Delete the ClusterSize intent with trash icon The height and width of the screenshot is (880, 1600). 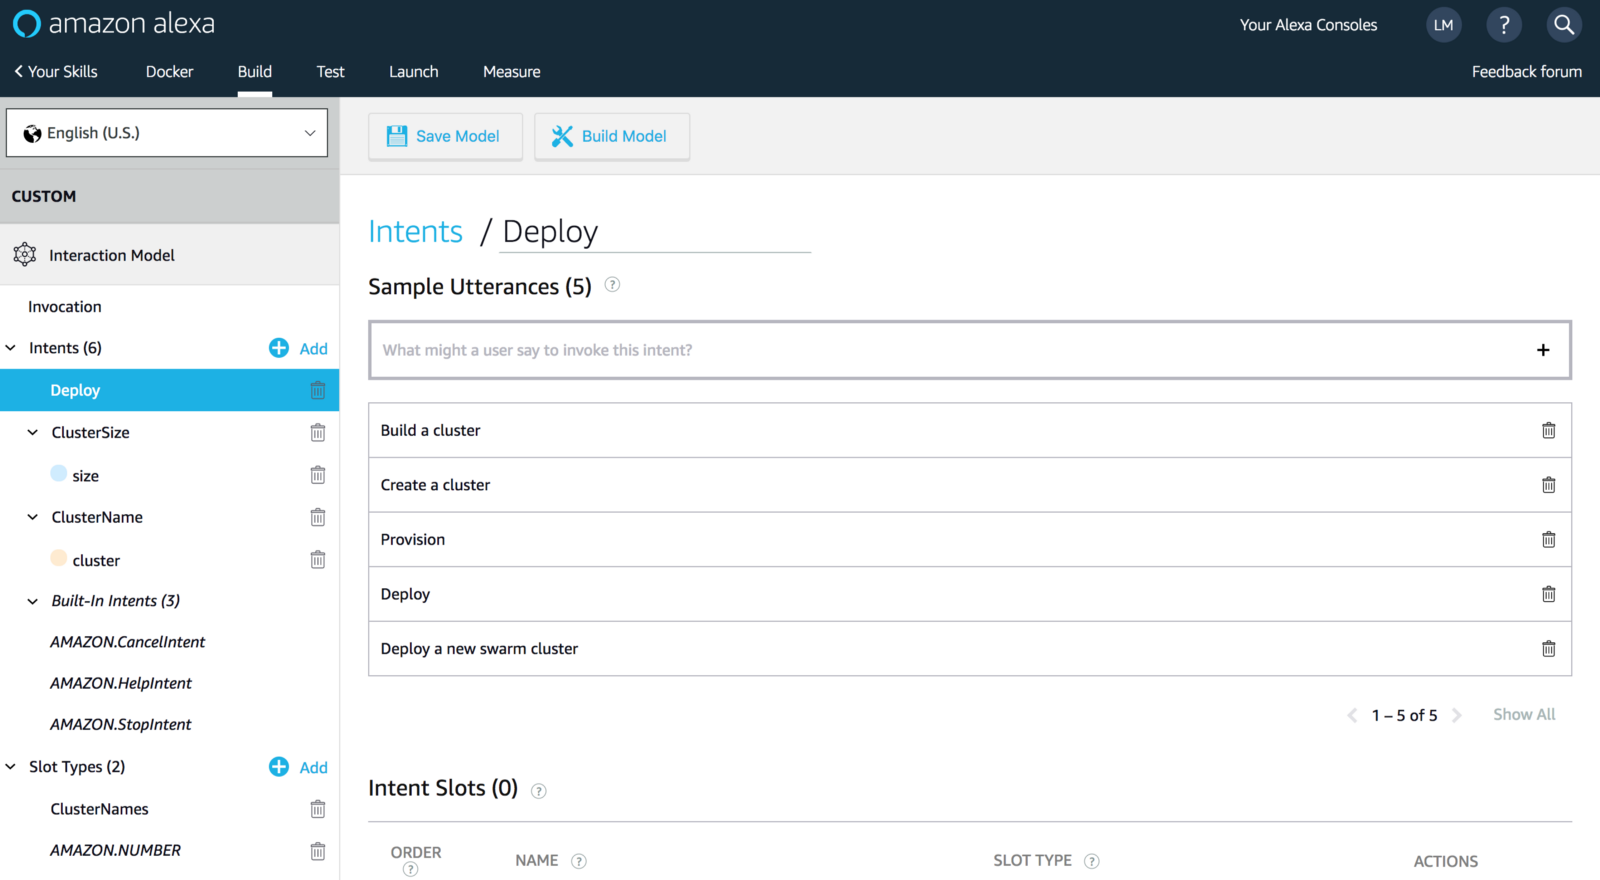point(317,433)
